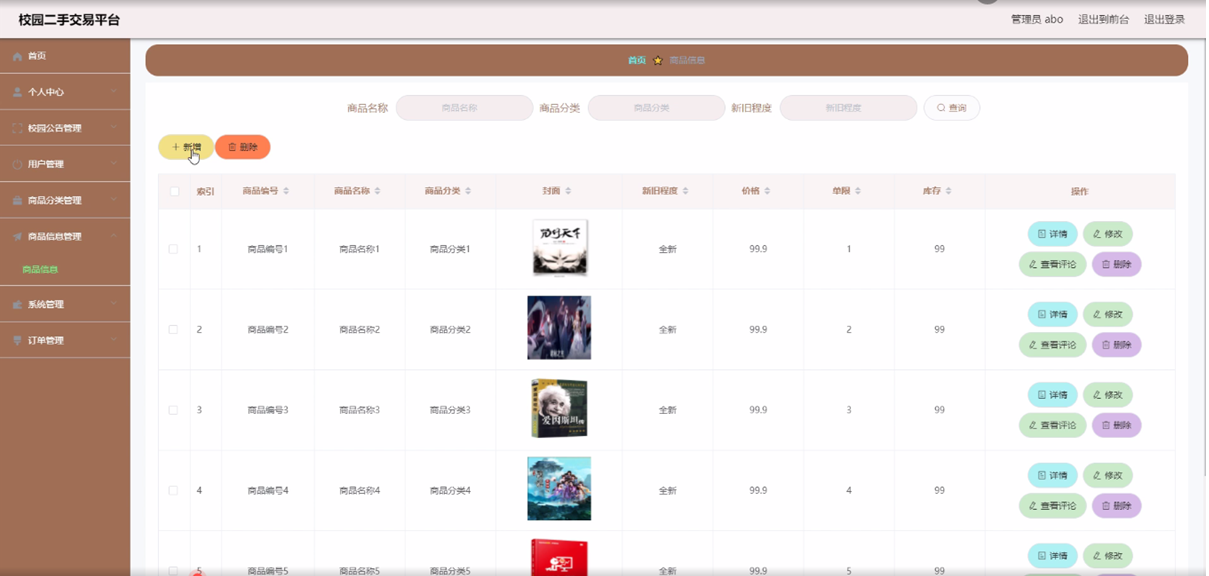Click the briefcase icon beside 商品分类管理

(17, 201)
